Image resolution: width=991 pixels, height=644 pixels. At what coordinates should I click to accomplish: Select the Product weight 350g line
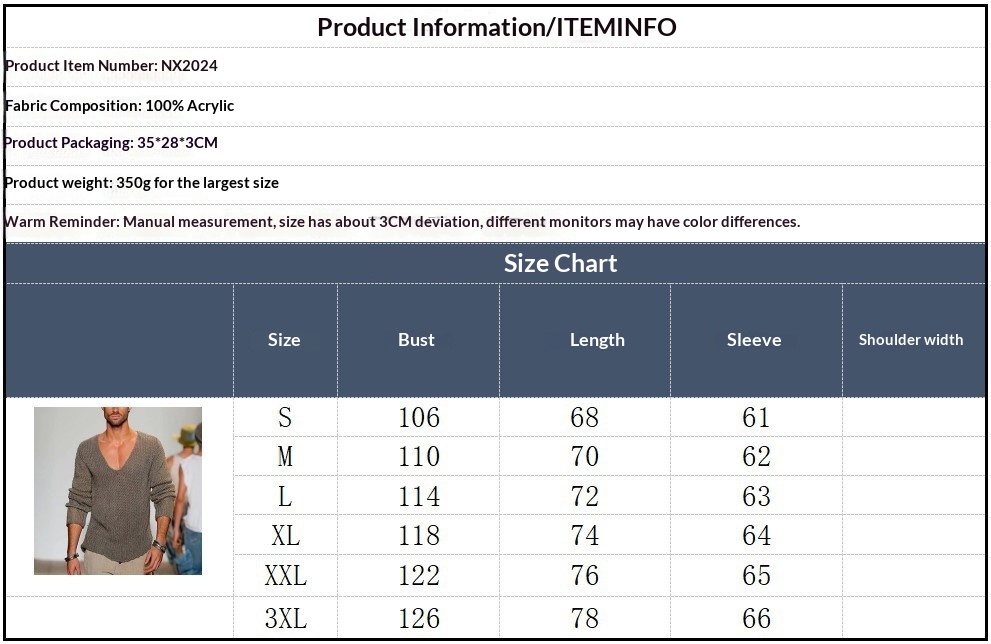pos(141,183)
